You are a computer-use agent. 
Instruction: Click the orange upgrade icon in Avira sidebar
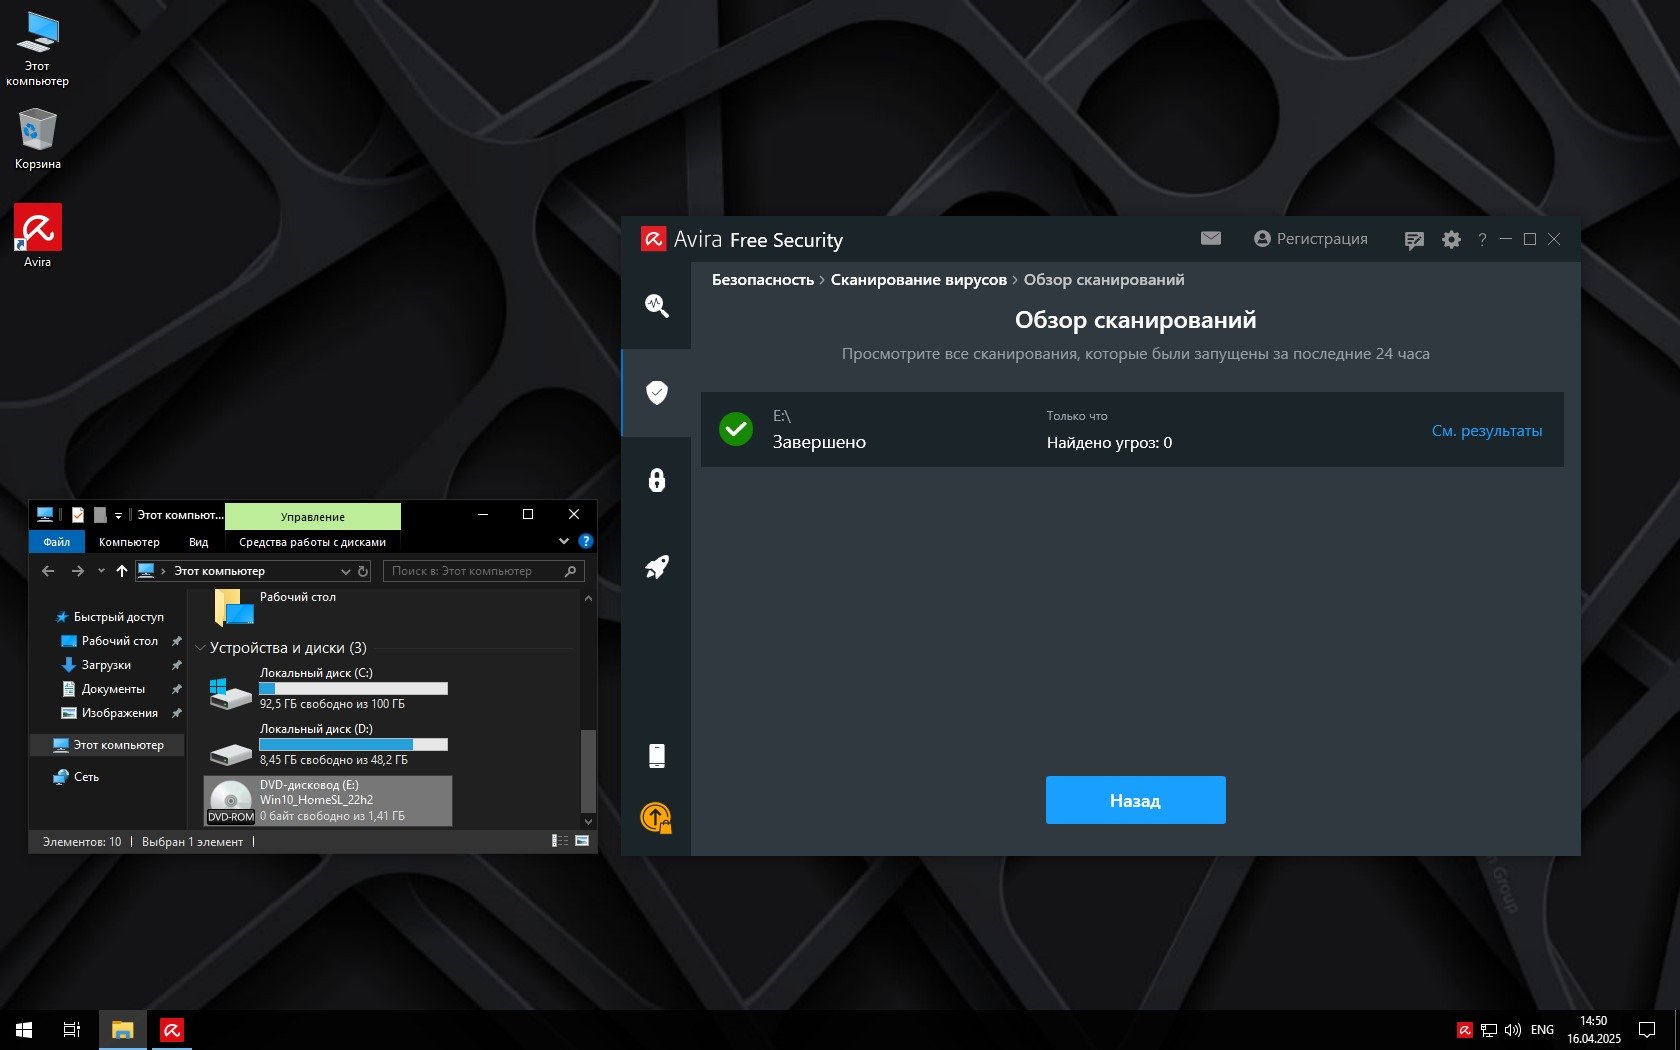pyautogui.click(x=656, y=818)
